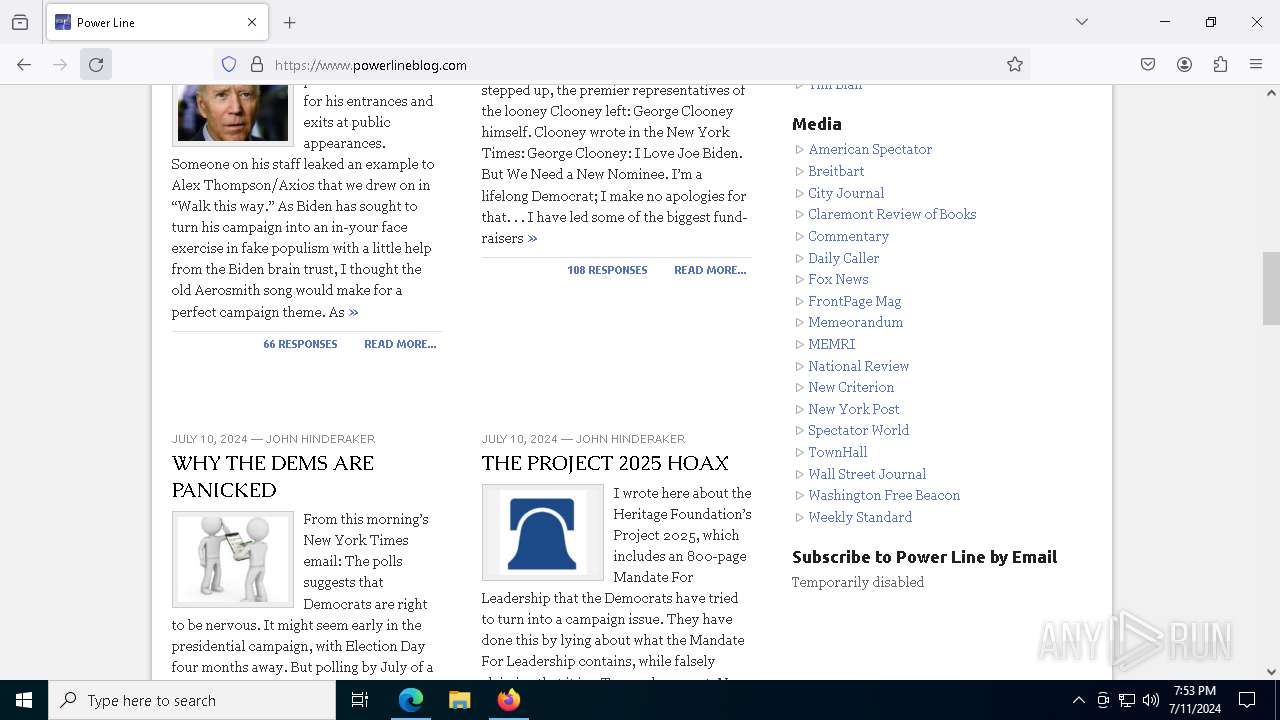
Task: Open National Review link
Action: click(x=859, y=366)
